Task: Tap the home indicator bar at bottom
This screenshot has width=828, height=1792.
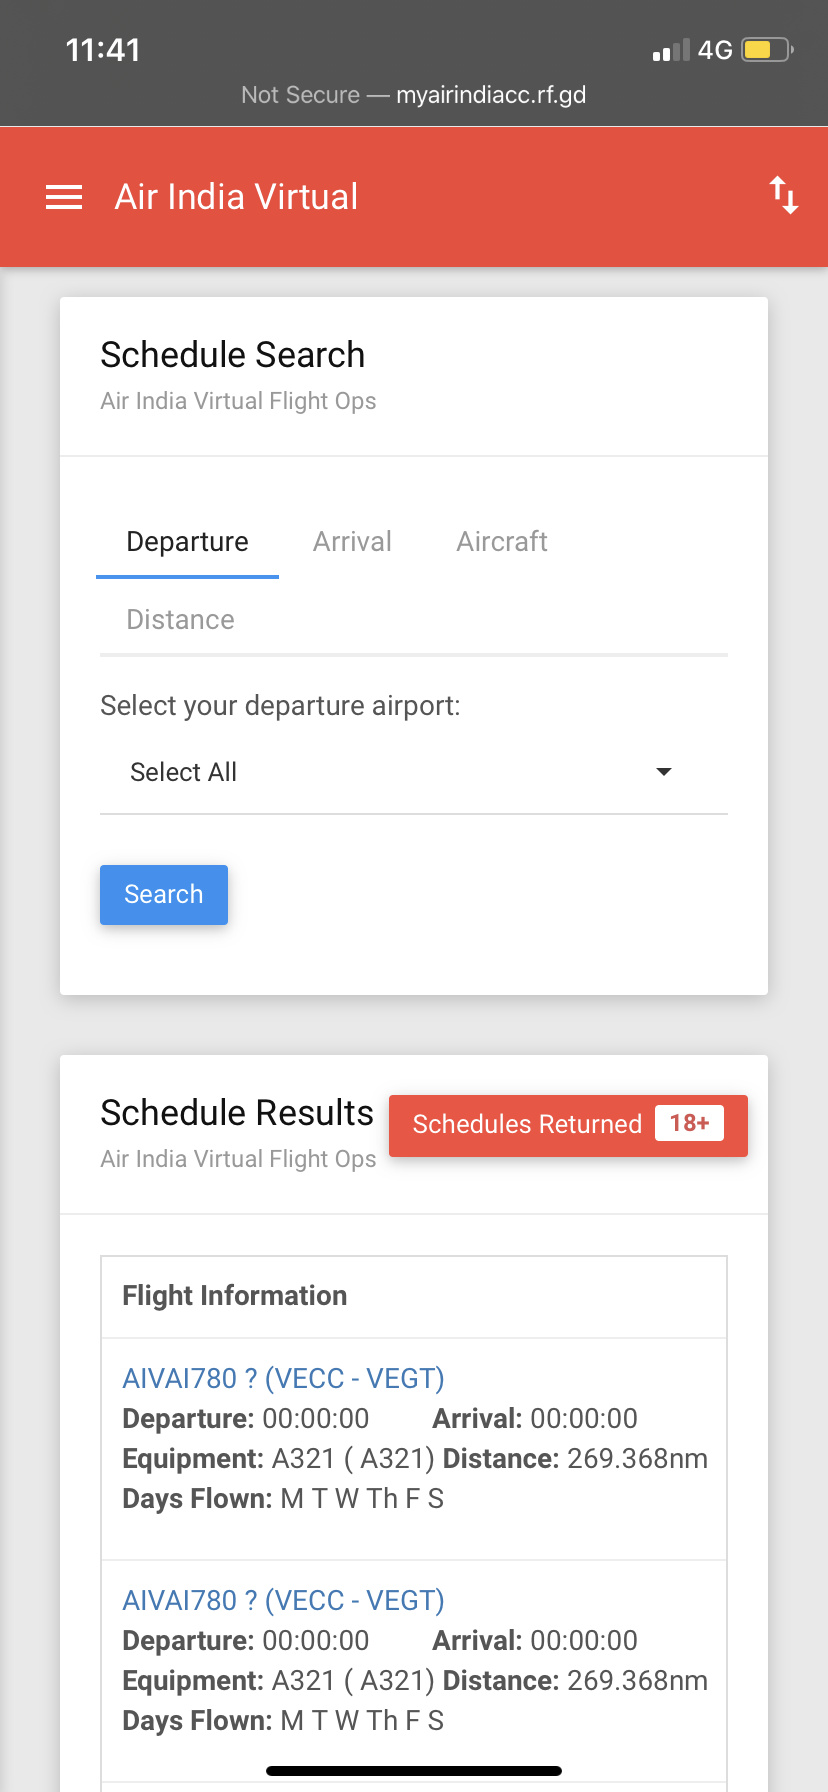Action: coord(414,1771)
